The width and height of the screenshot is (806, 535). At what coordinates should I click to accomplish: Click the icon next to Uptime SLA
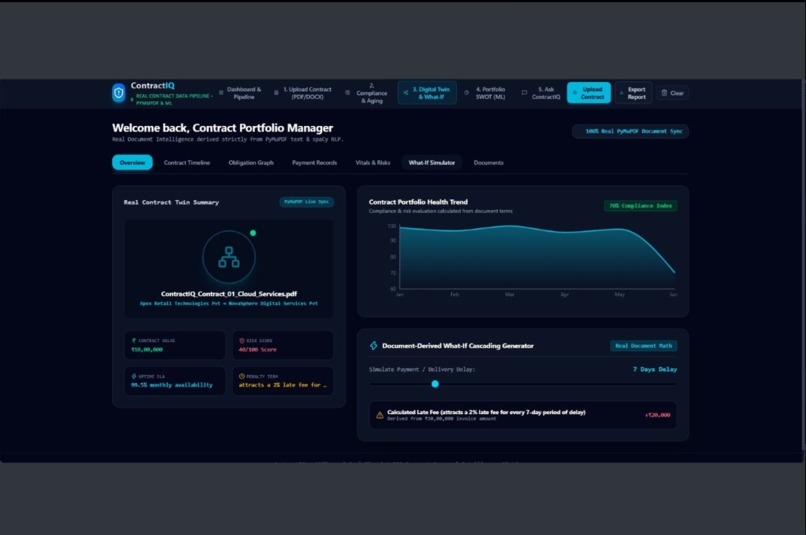pos(134,376)
